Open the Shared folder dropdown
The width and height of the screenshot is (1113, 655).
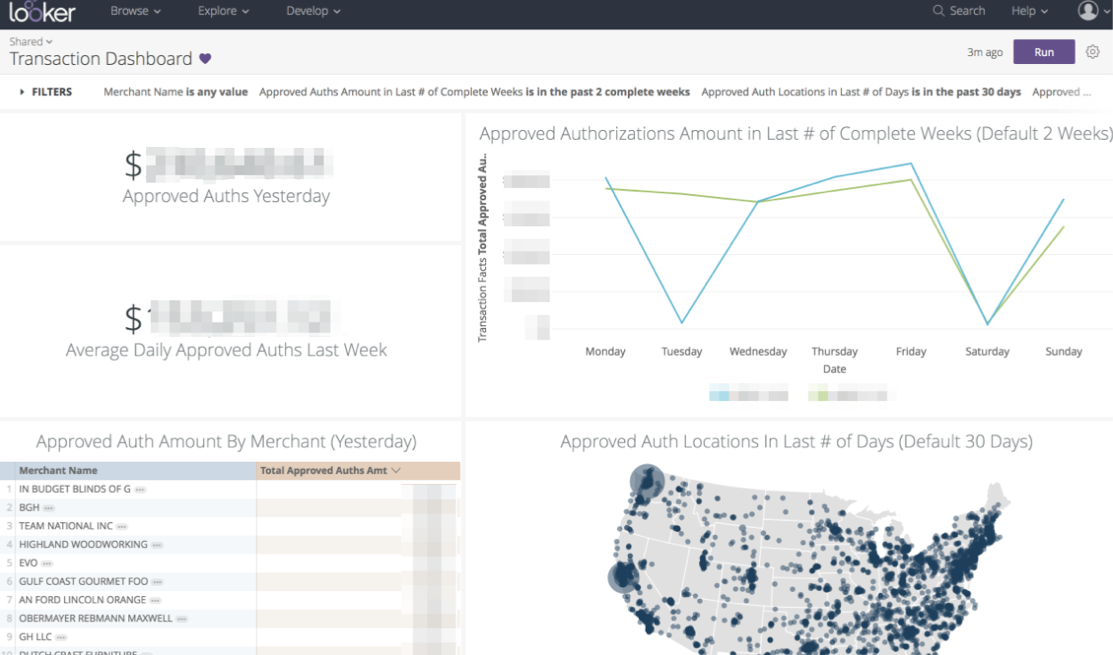click(x=31, y=42)
